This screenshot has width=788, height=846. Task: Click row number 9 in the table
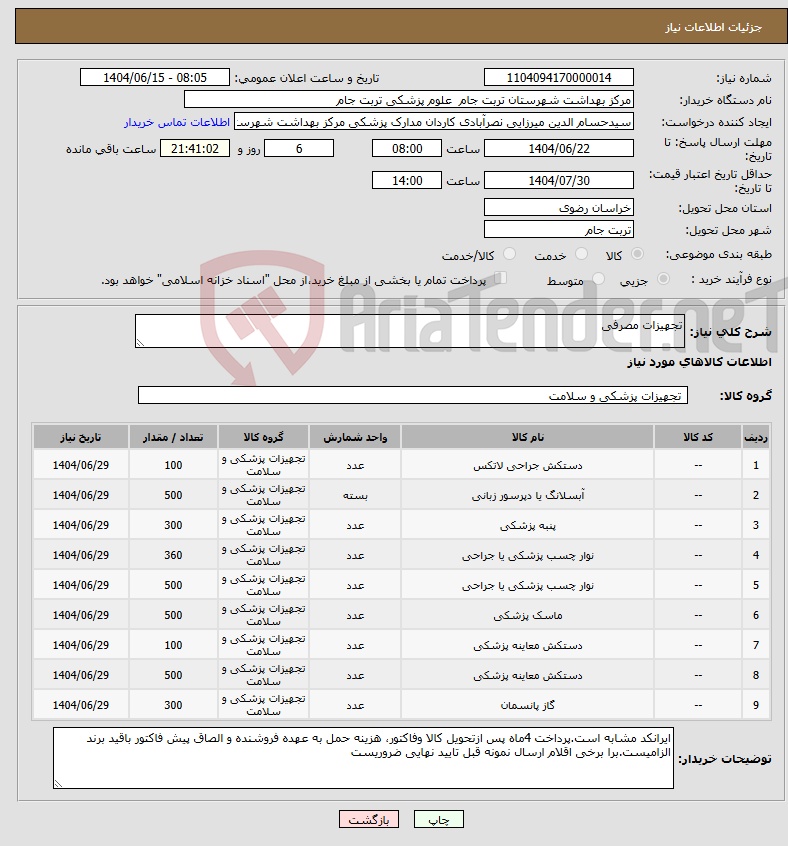click(756, 705)
